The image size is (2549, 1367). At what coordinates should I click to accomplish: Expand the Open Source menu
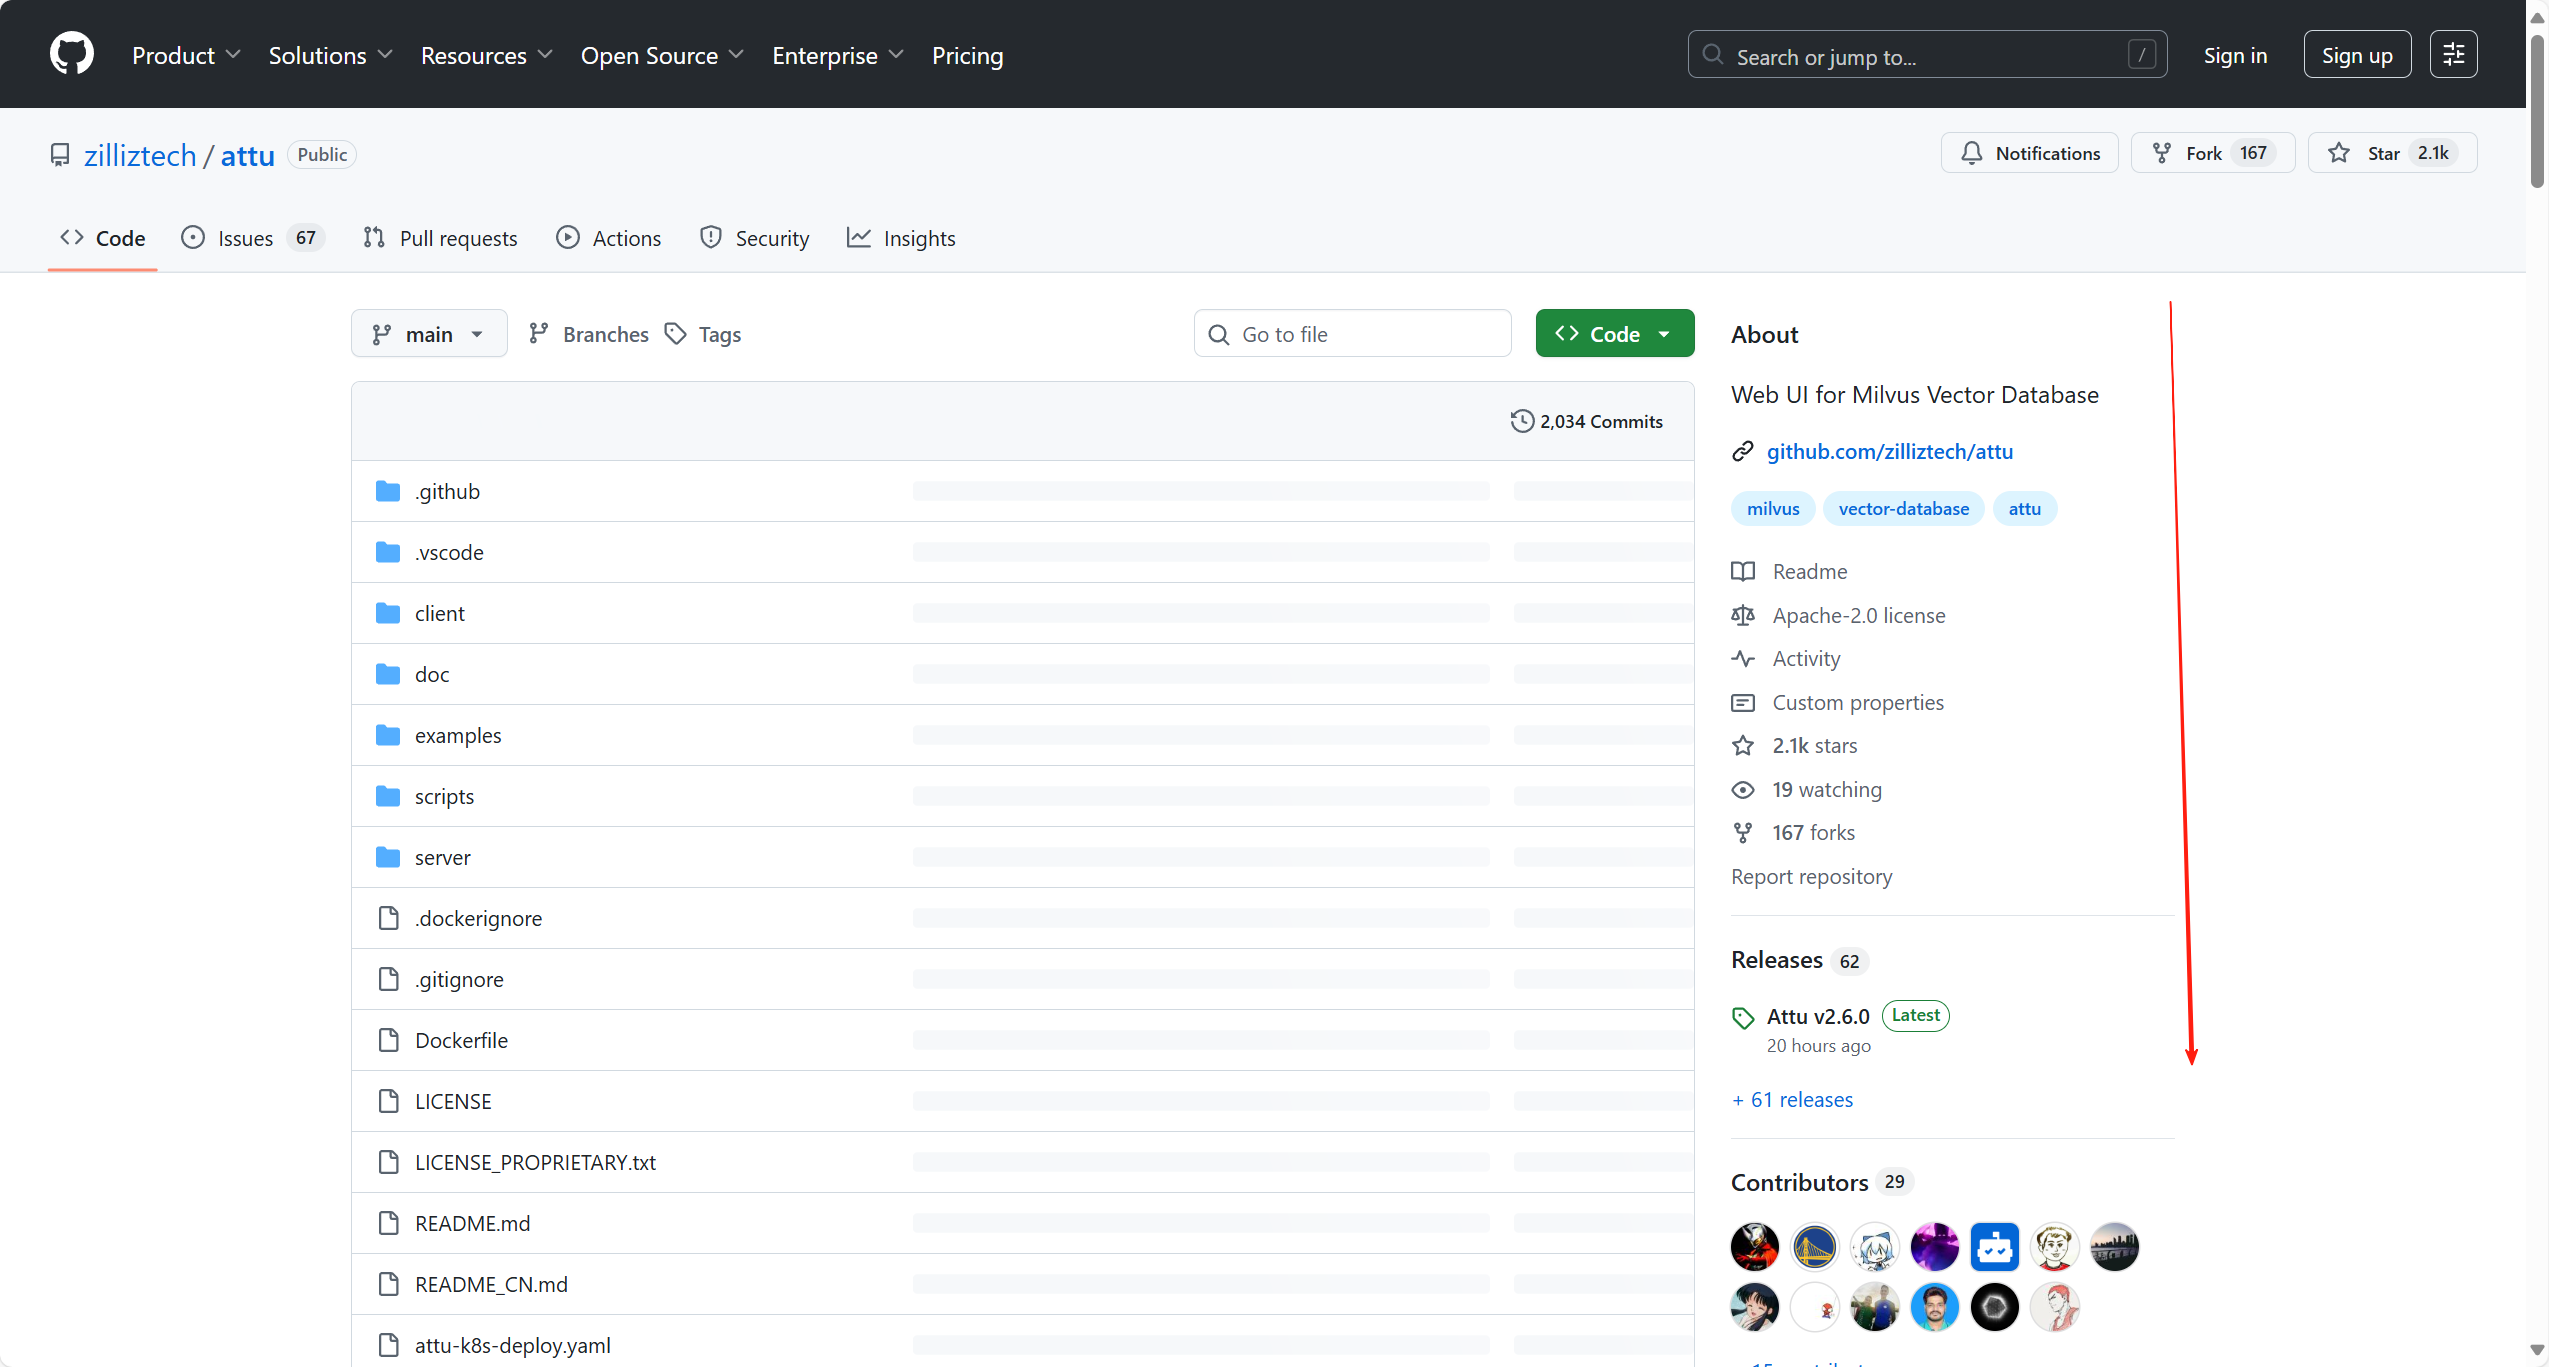click(662, 55)
